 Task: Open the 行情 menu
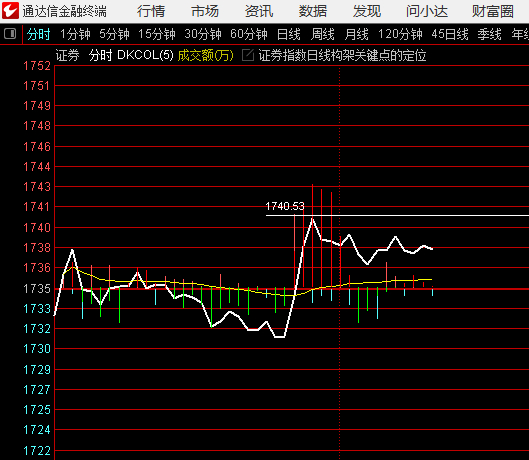point(151,11)
